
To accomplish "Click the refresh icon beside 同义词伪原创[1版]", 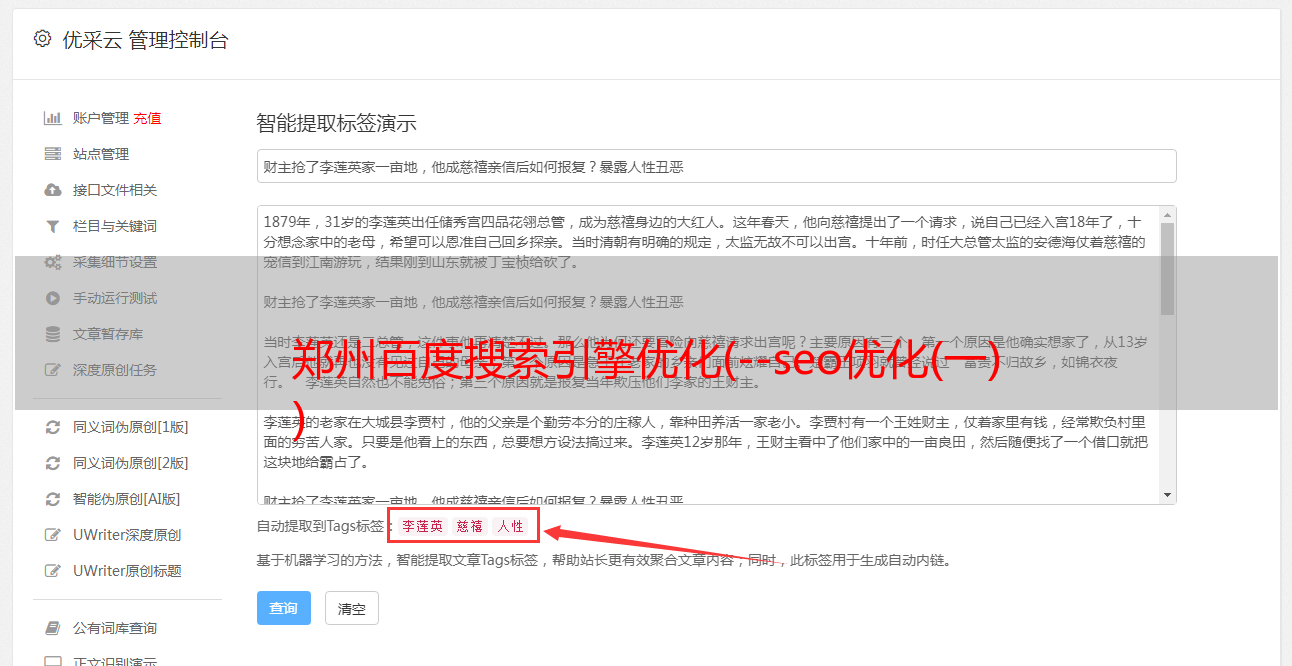I will (53, 427).
